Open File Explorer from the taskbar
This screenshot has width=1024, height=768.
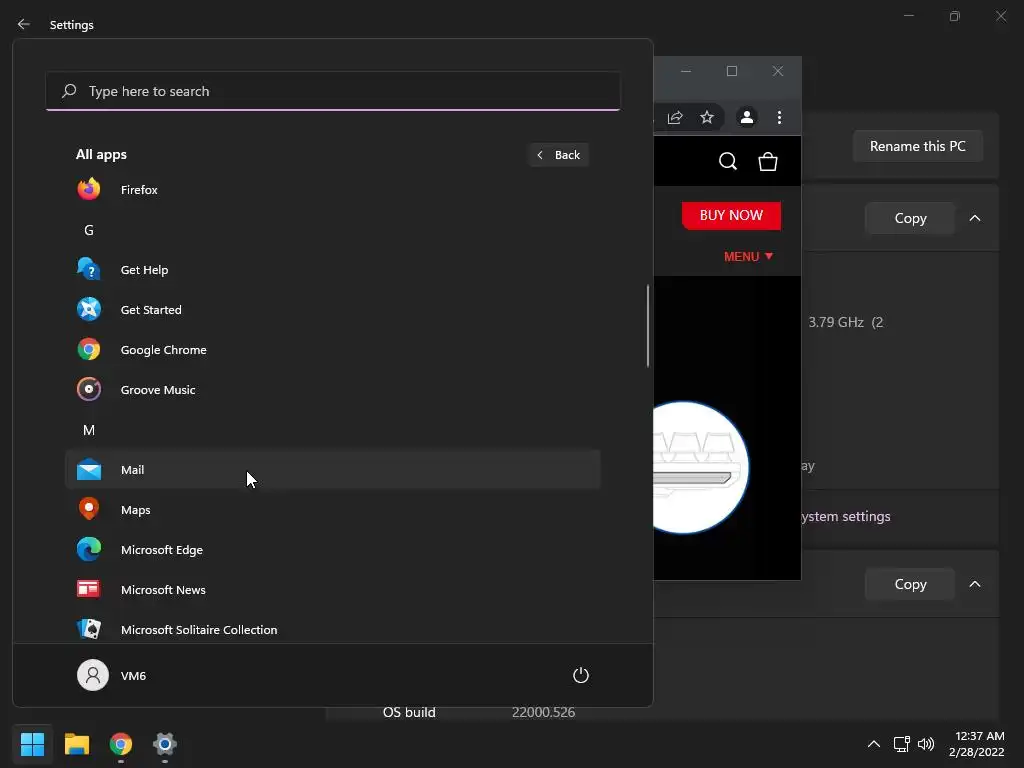click(x=76, y=744)
